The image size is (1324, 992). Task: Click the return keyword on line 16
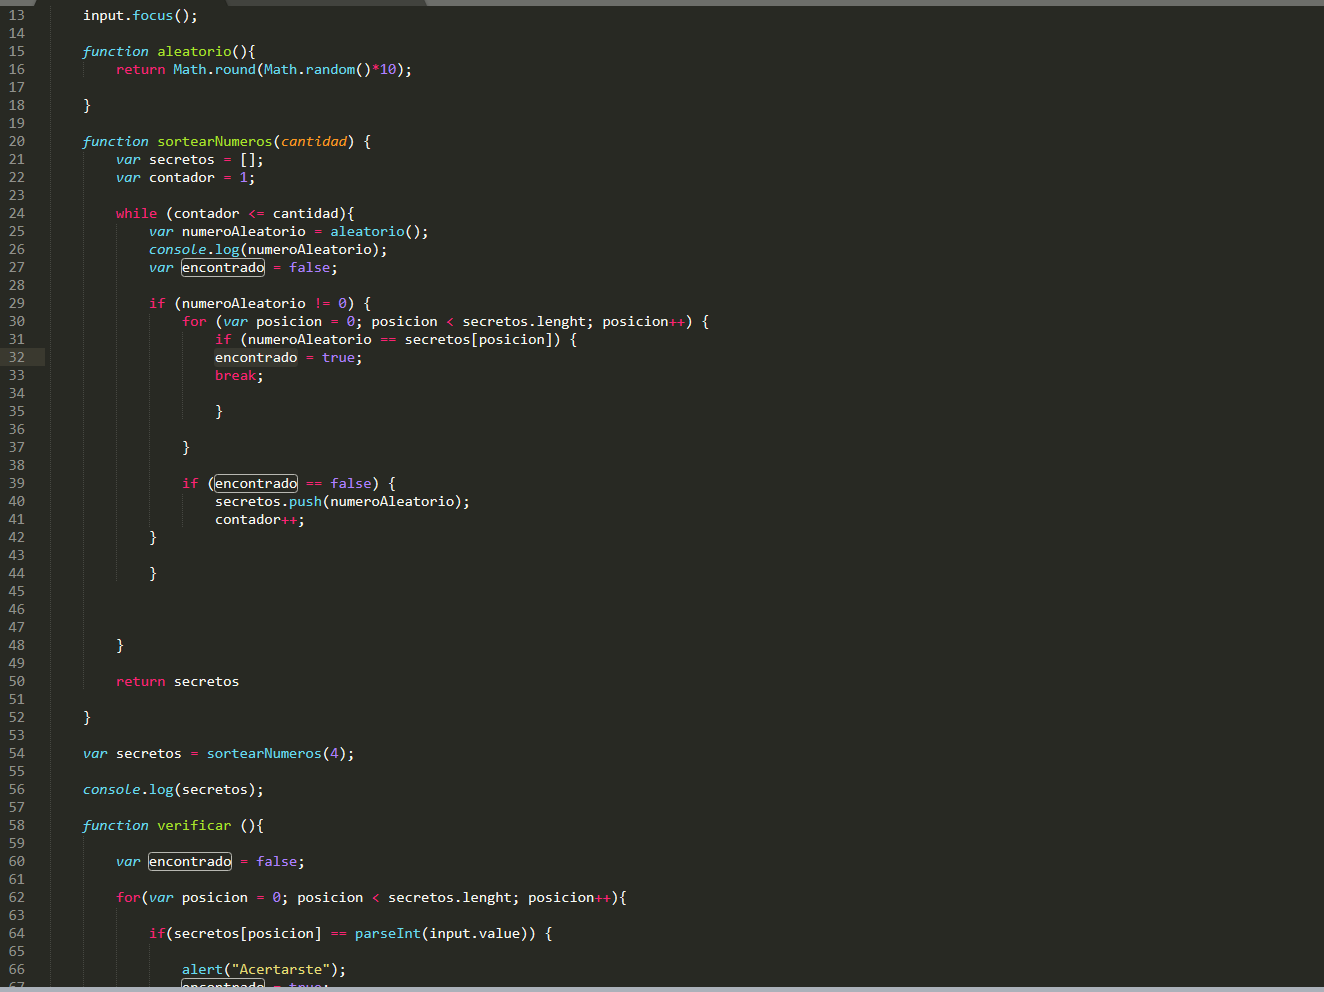pyautogui.click(x=140, y=69)
